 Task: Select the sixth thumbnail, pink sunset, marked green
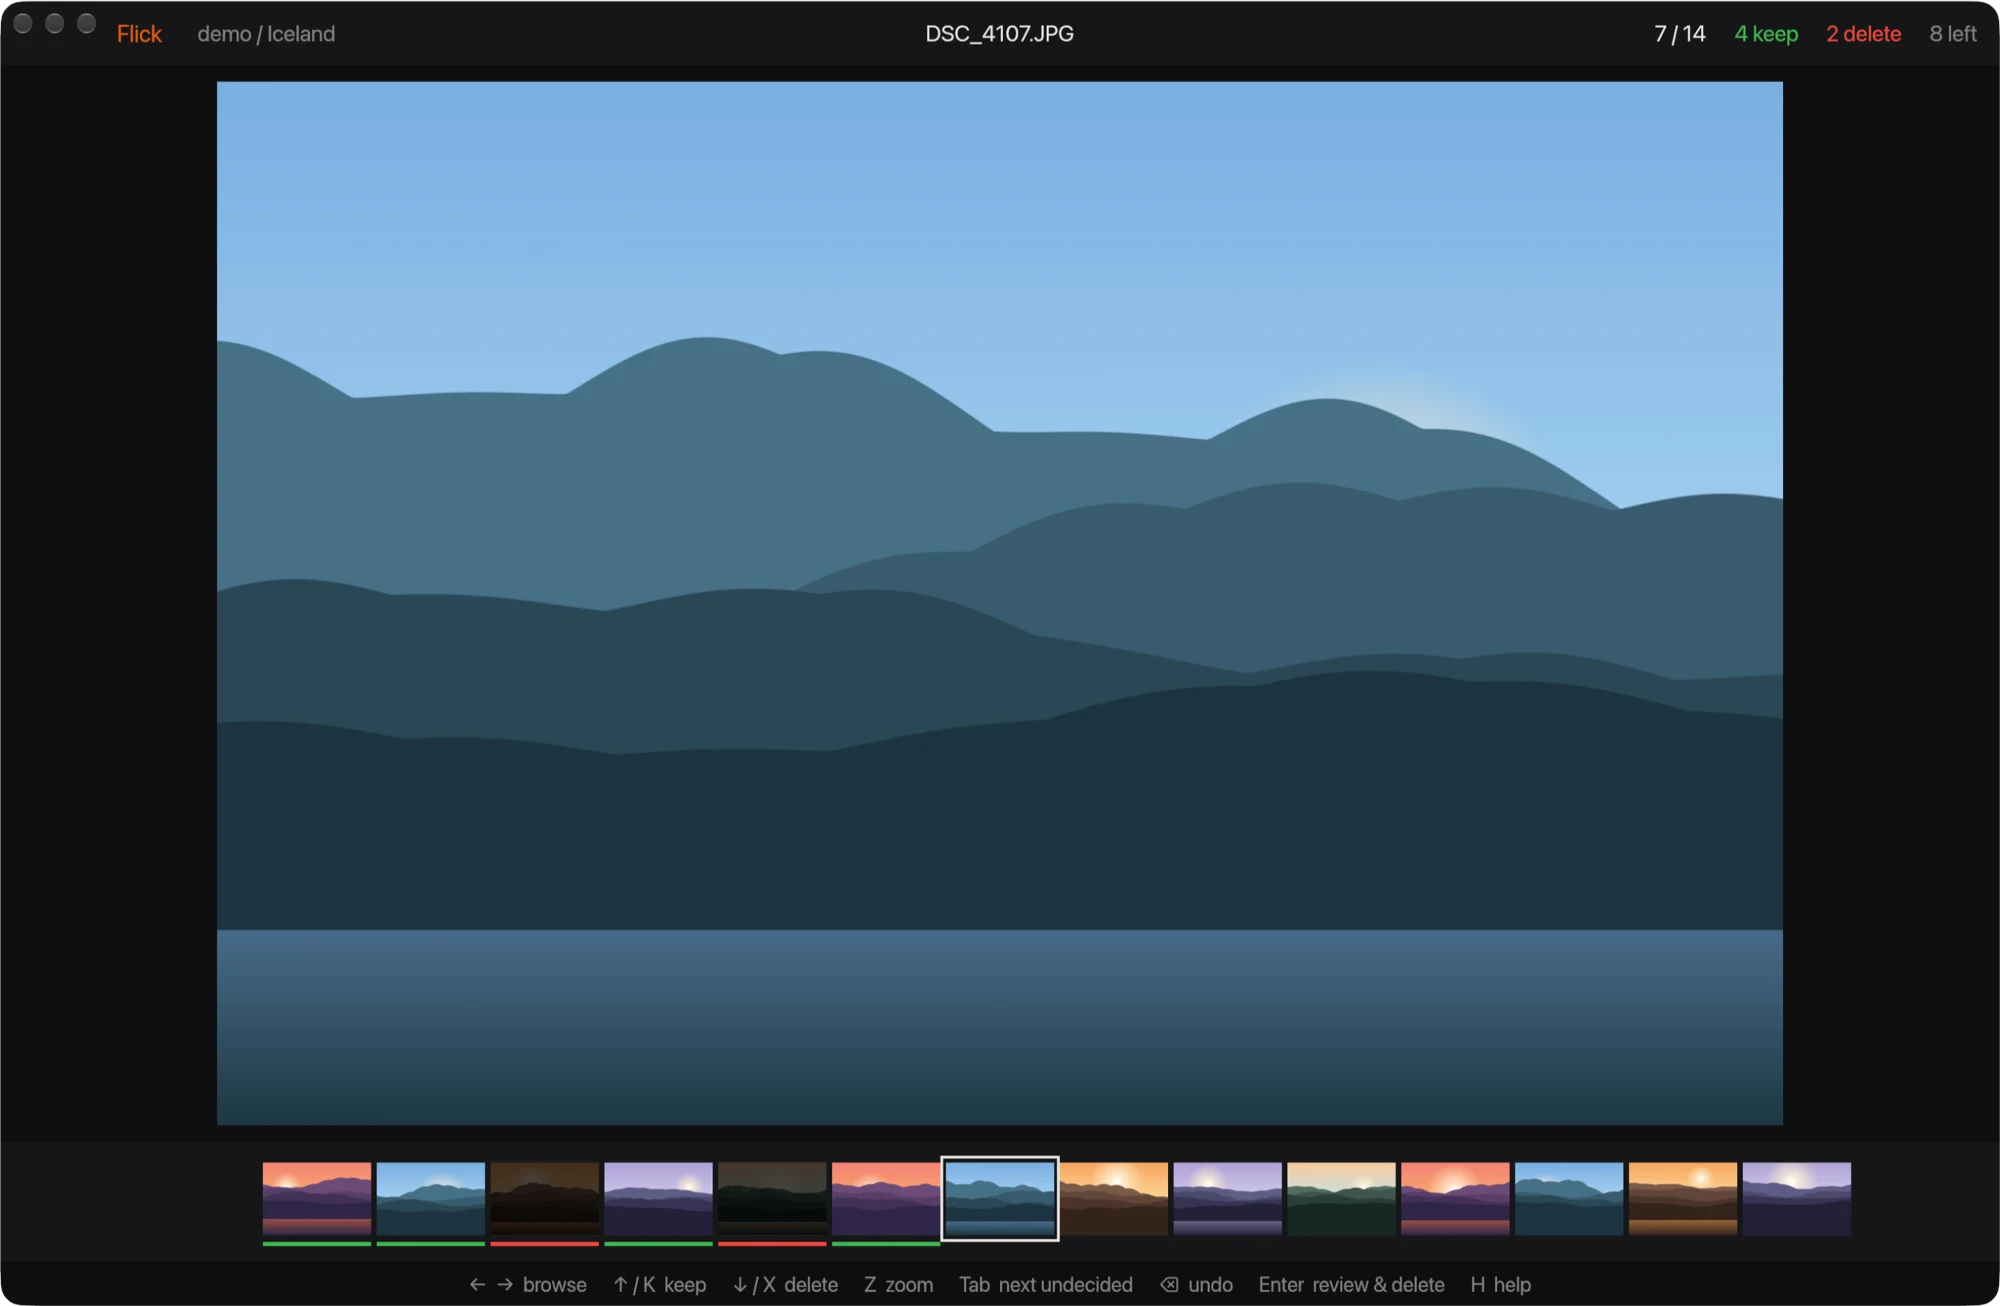886,1199
